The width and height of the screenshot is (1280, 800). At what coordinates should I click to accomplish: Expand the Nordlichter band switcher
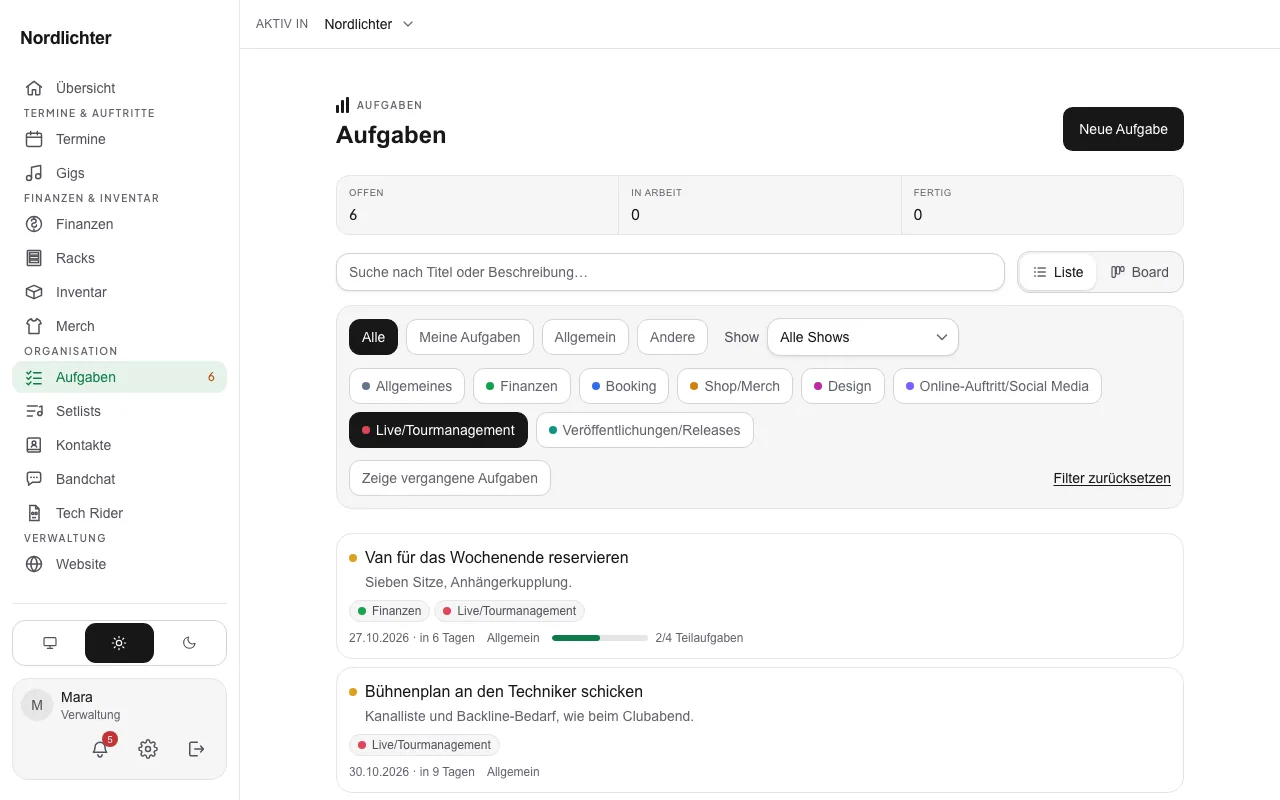[369, 24]
